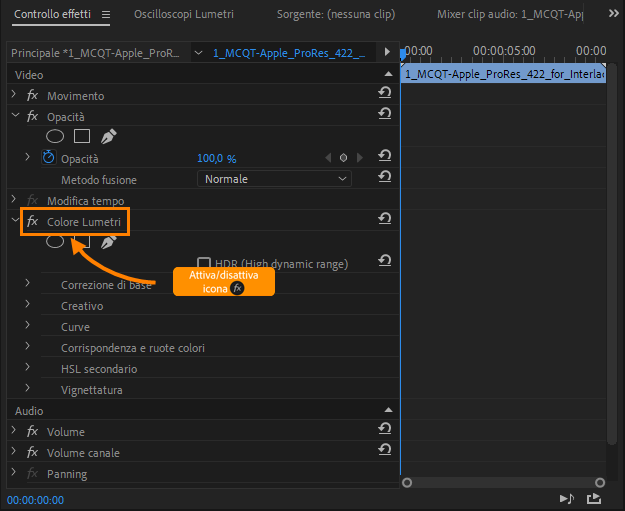Image resolution: width=625 pixels, height=511 pixels.
Task: Expand the Volume canale effect
Action: 14,451
